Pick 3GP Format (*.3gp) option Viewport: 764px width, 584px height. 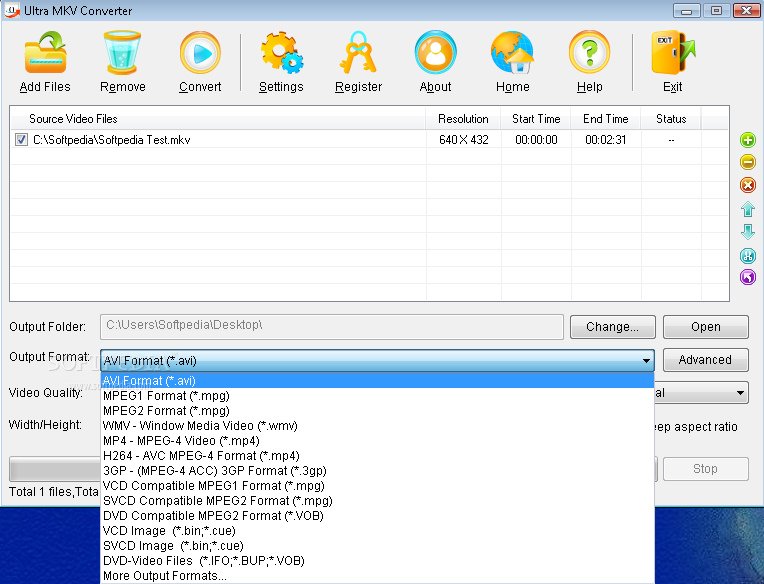pos(377,471)
